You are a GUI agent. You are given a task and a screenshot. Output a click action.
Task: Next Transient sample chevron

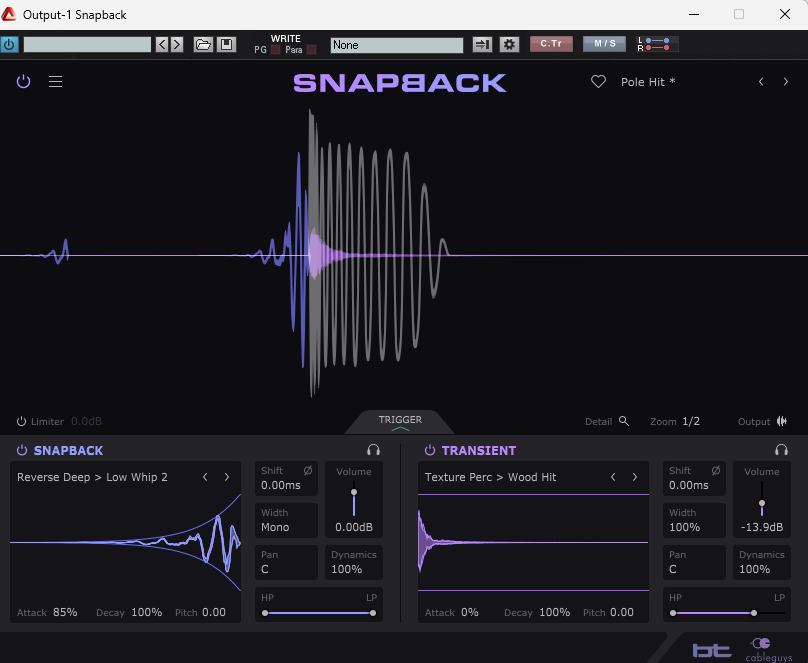click(635, 477)
